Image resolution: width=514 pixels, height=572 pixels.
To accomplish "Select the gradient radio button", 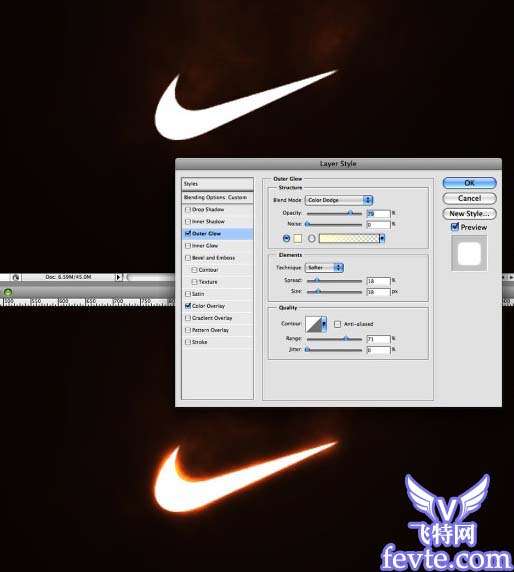I will point(312,239).
